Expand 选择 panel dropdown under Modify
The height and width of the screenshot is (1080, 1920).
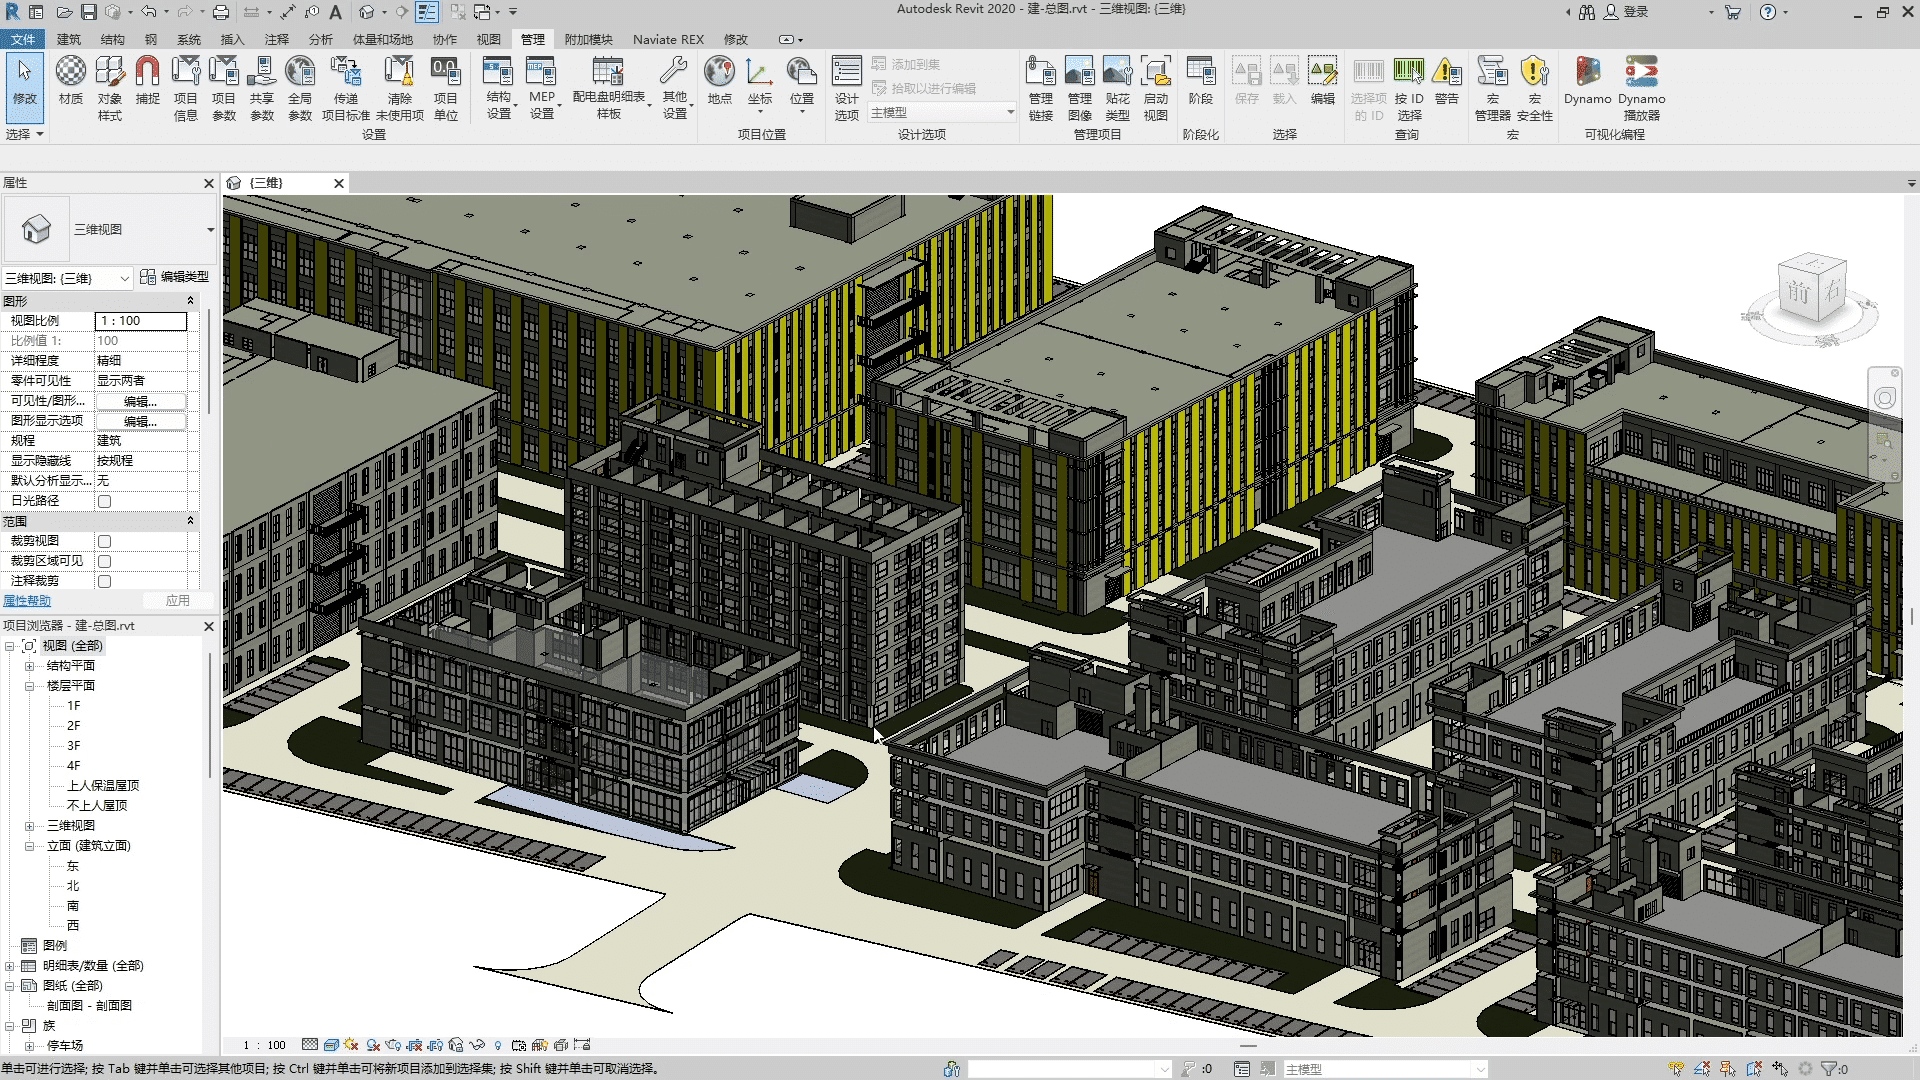[25, 134]
